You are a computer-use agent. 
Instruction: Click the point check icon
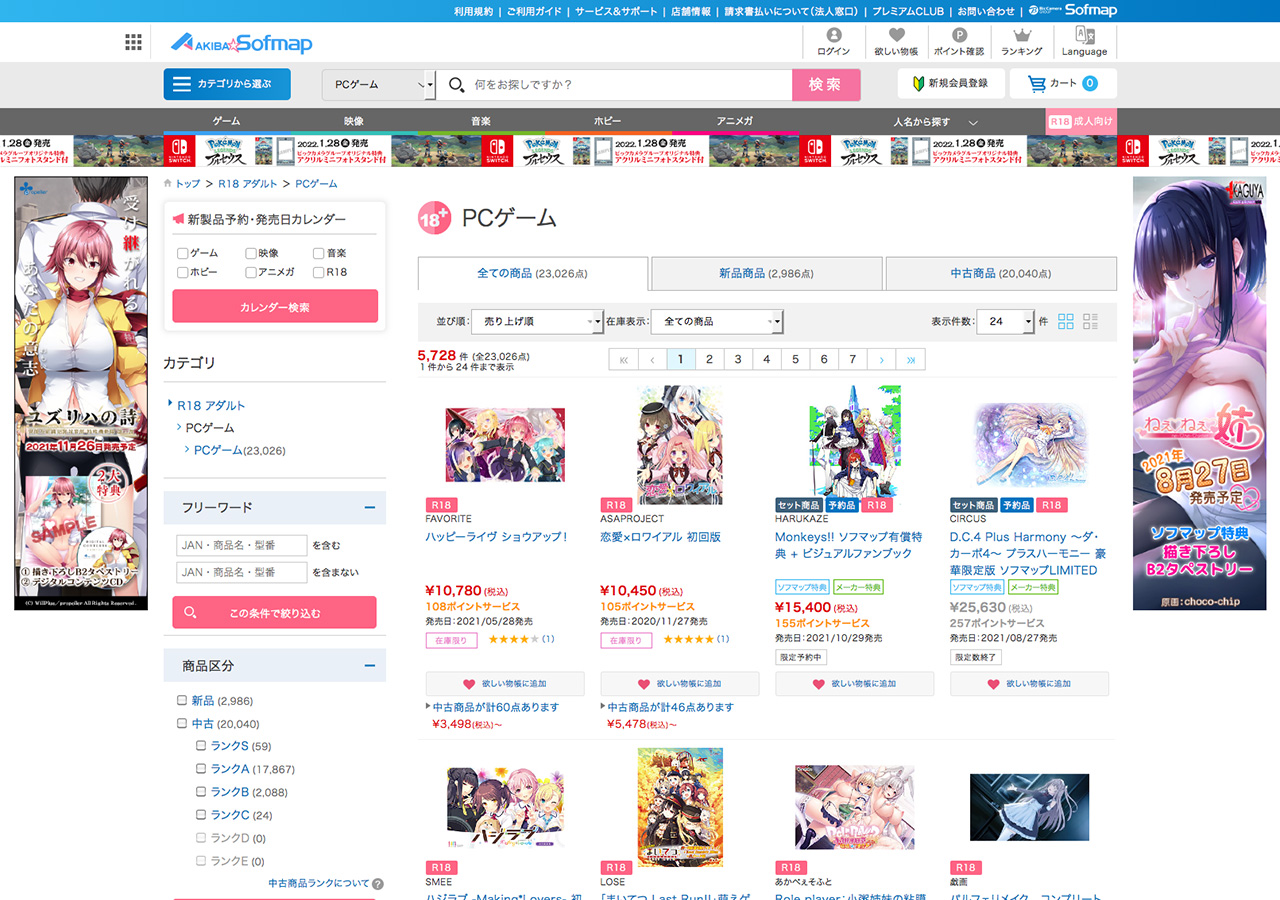coord(958,36)
